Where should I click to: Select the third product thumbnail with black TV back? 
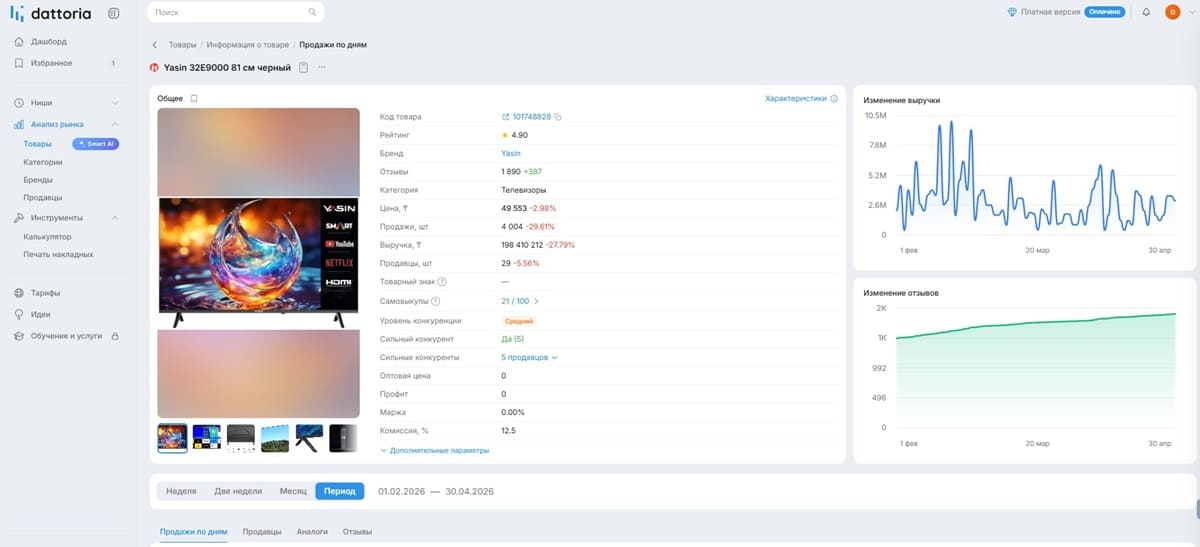[241, 438]
